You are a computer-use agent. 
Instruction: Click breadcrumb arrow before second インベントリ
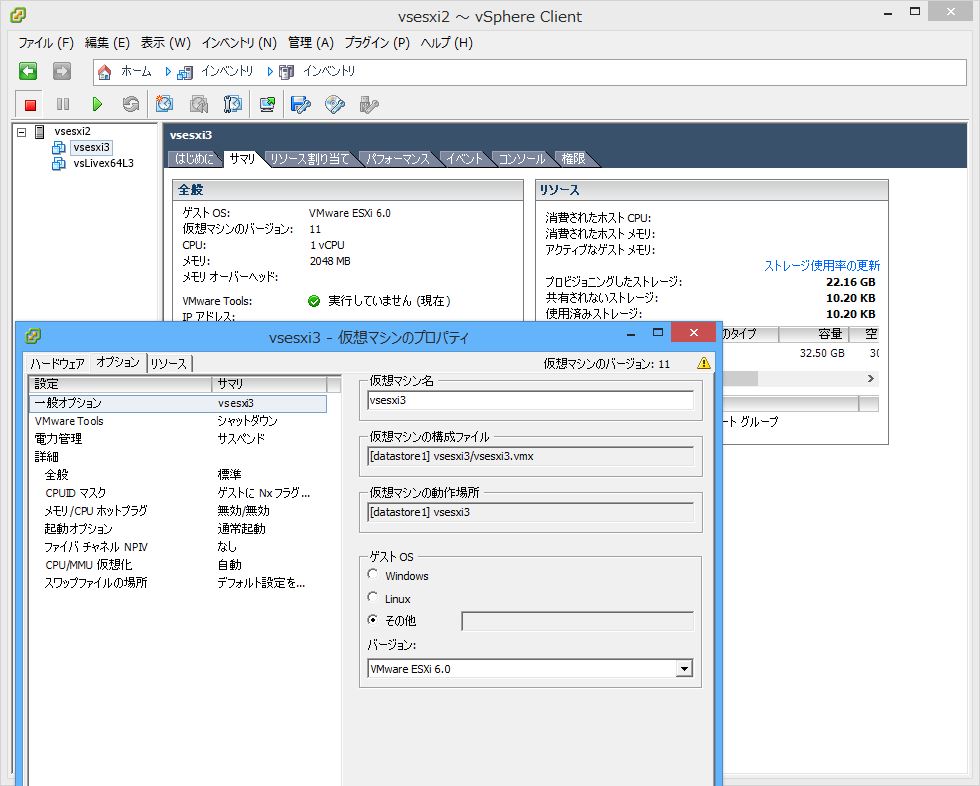(269, 72)
